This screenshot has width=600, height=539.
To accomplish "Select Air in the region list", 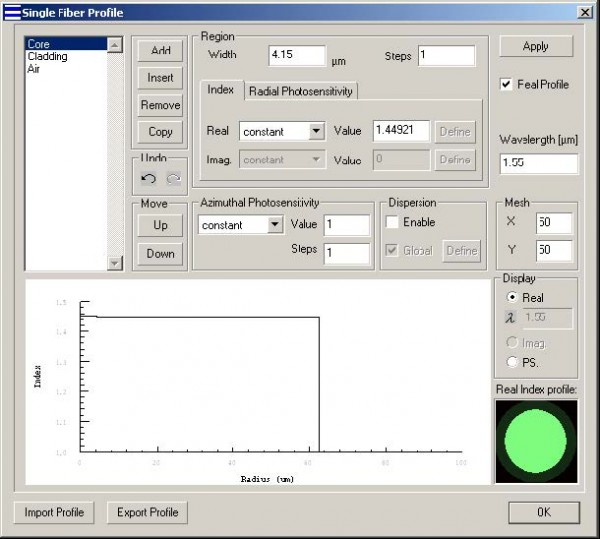I will [x=65, y=69].
